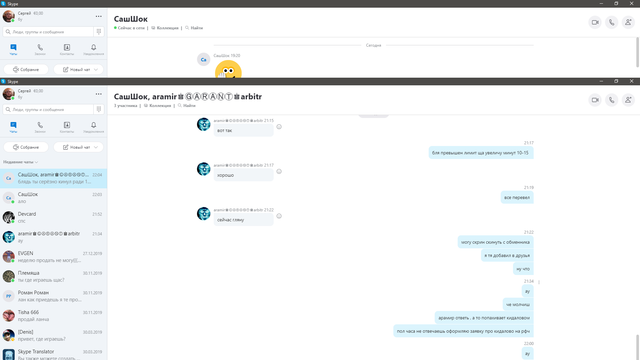Click message about 'превышен лимит'
This screenshot has height=360, width=640.
coord(481,153)
